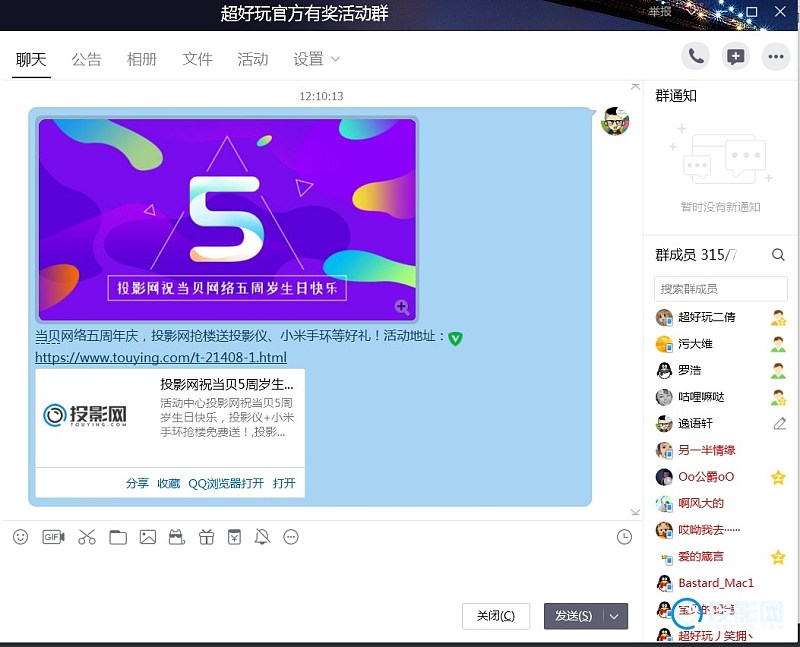
Task: Click the avatar of member 另一半情缘
Action: click(x=664, y=450)
